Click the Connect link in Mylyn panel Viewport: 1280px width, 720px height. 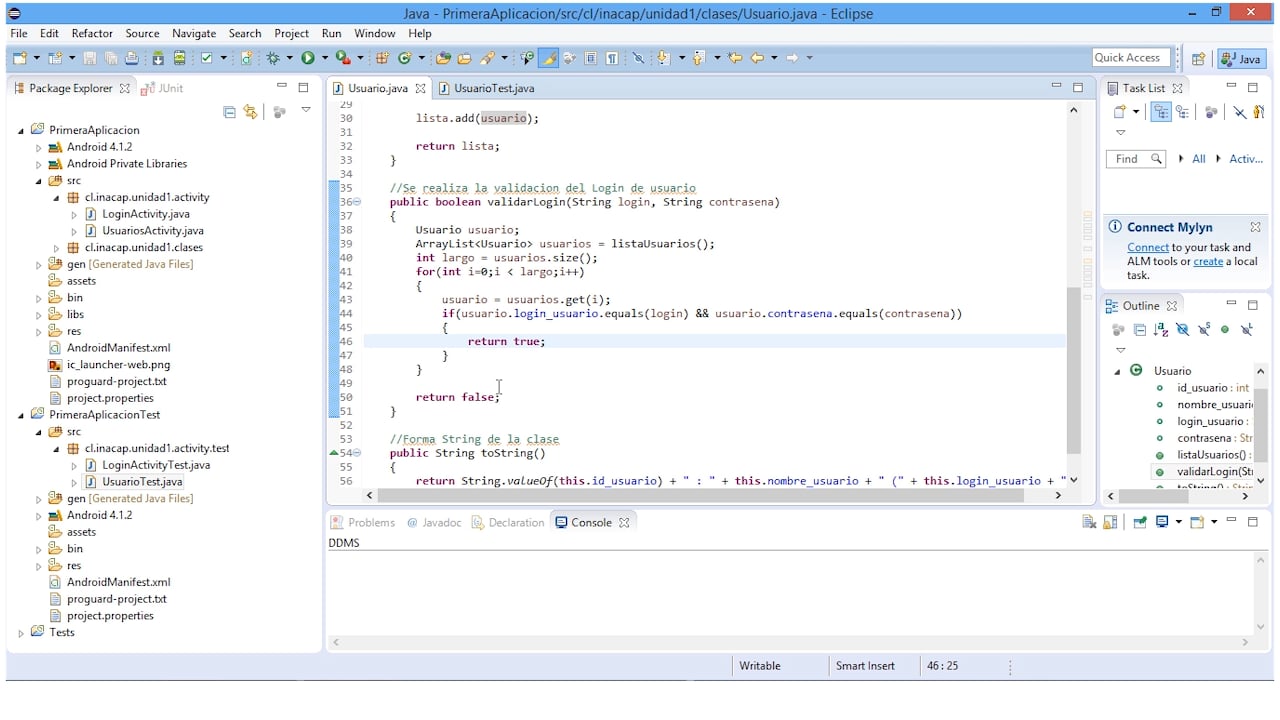click(1147, 247)
